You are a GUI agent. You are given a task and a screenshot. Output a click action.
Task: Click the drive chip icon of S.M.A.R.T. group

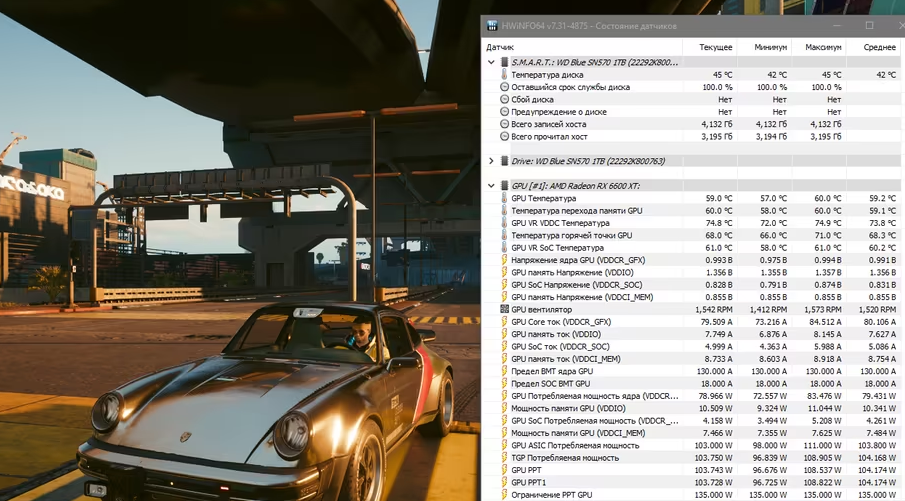point(504,62)
